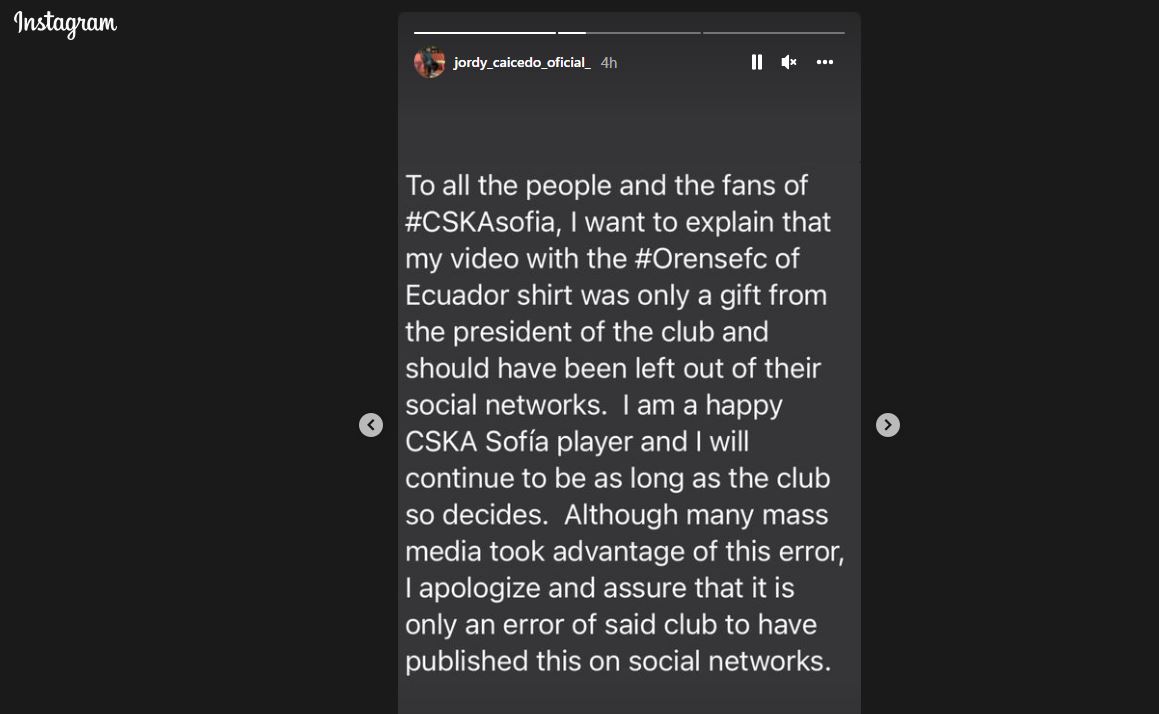Viewport: 1159px width, 714px height.
Task: Click the line "published this on social networks."
Action: click(x=618, y=661)
